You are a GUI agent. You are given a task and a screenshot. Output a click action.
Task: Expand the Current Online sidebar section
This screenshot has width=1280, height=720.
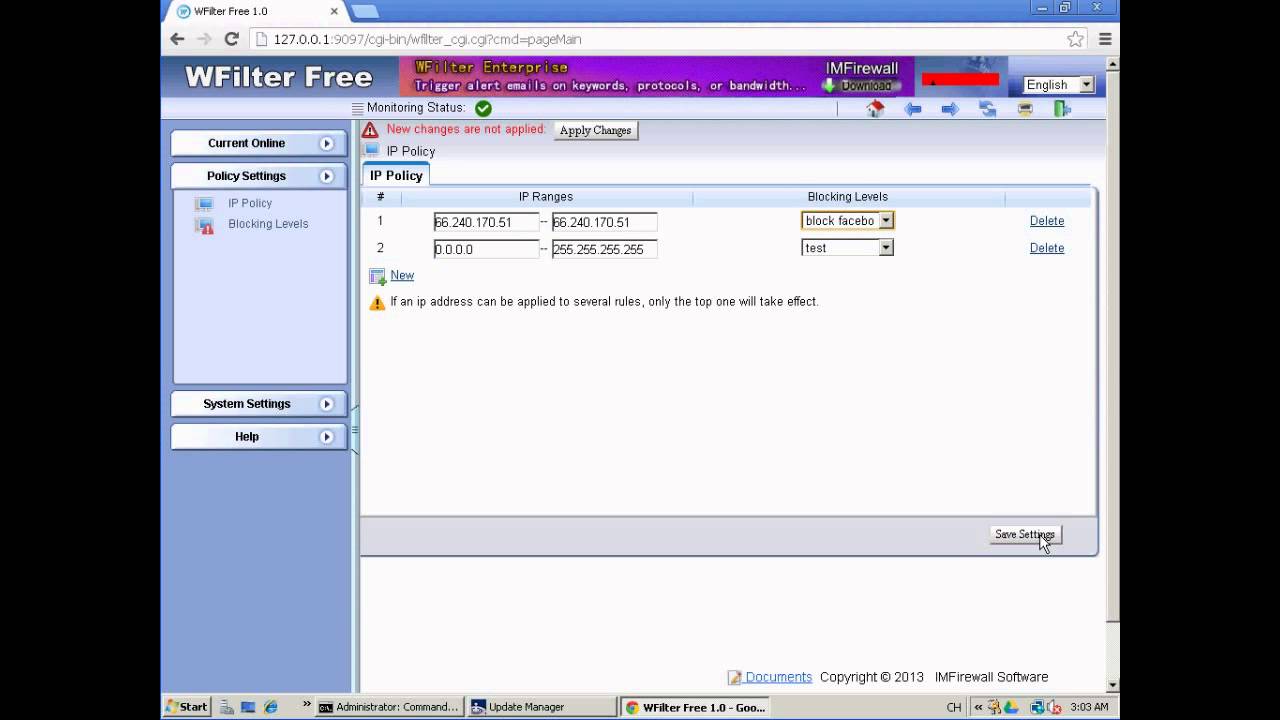click(259, 143)
